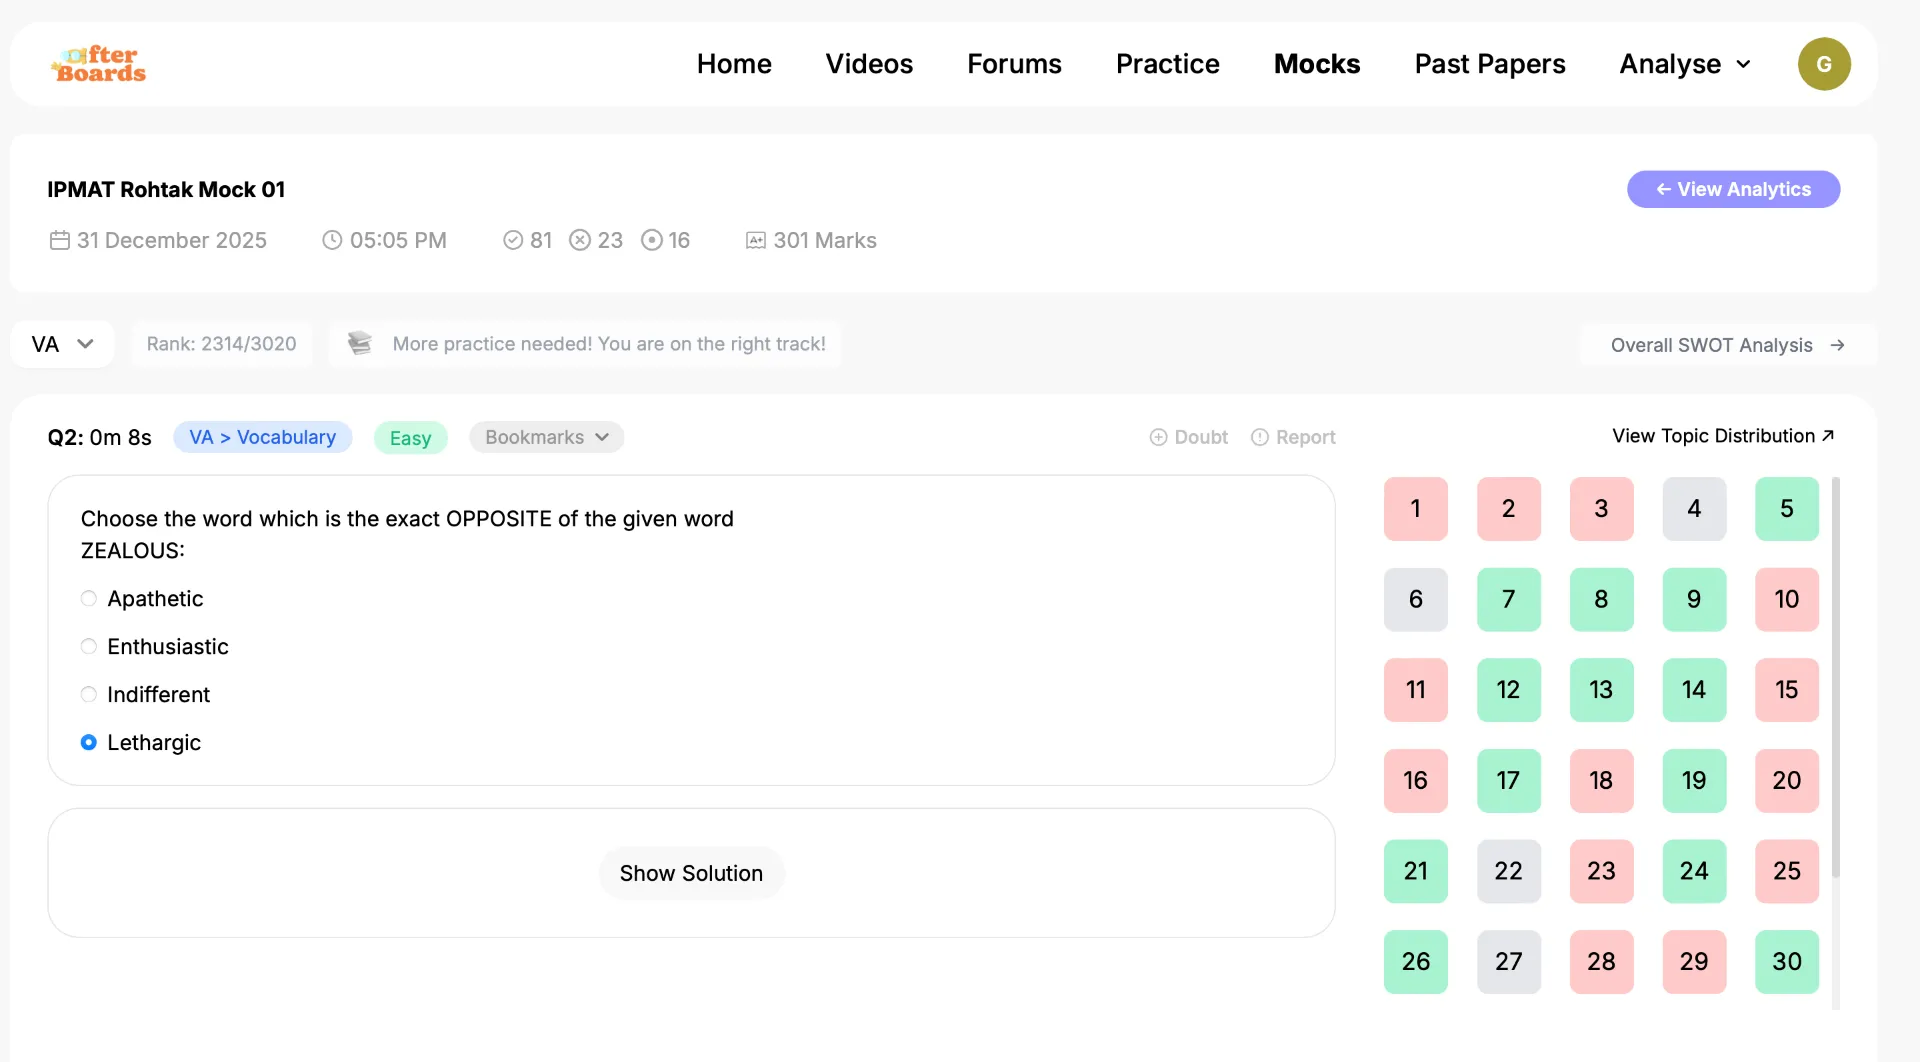
Task: Select question 7 in the palette
Action: 1508,599
